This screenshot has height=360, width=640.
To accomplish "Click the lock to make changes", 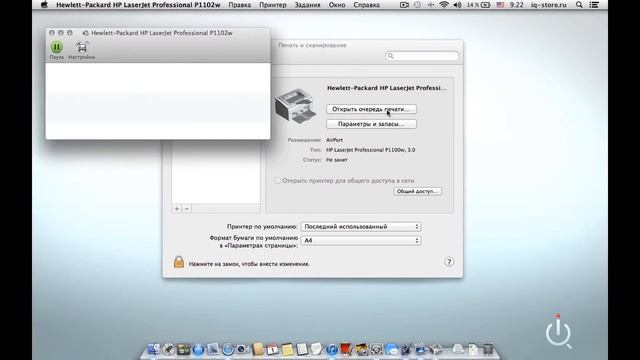I will [179, 262].
